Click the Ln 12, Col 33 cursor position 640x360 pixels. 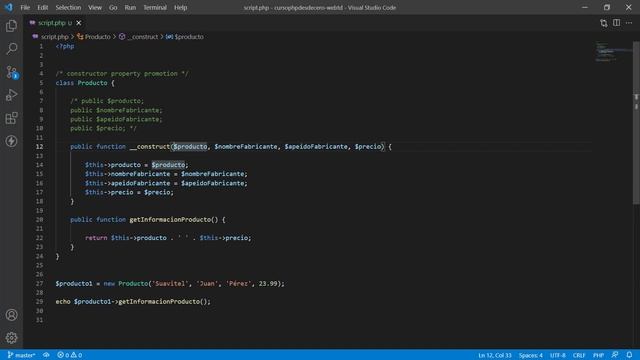pyautogui.click(x=495, y=355)
